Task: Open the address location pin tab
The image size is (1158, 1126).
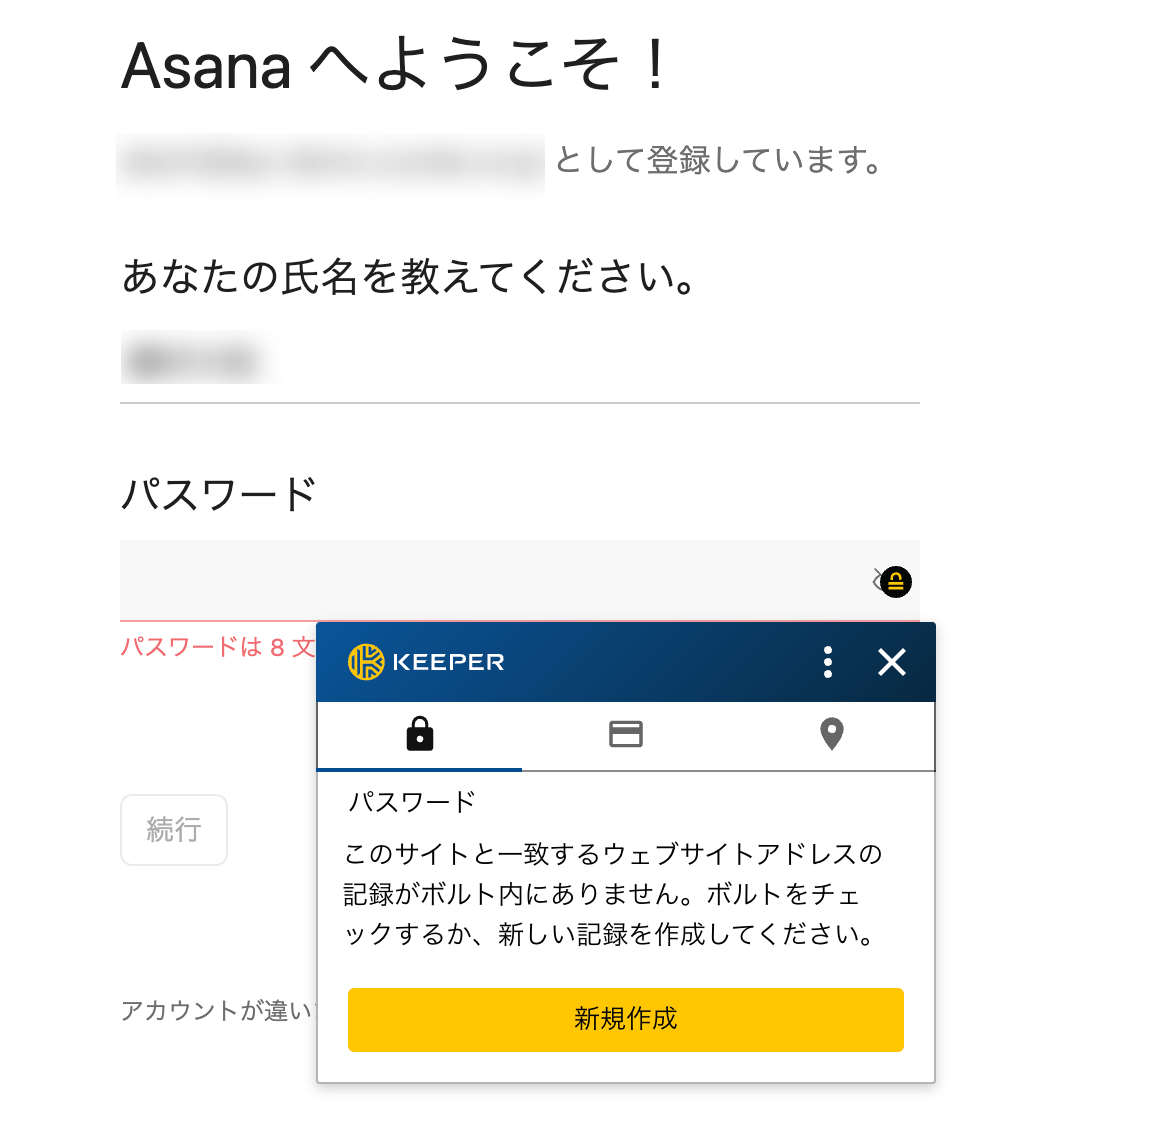Action: [831, 734]
